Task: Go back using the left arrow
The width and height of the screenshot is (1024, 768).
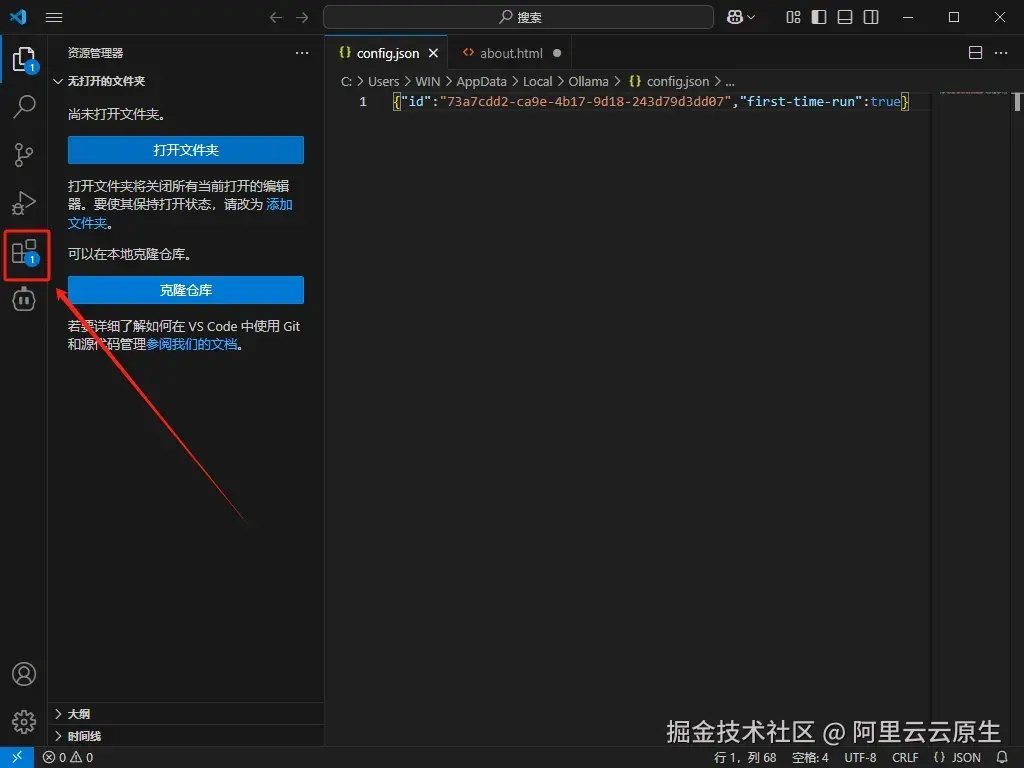Action: (x=276, y=18)
